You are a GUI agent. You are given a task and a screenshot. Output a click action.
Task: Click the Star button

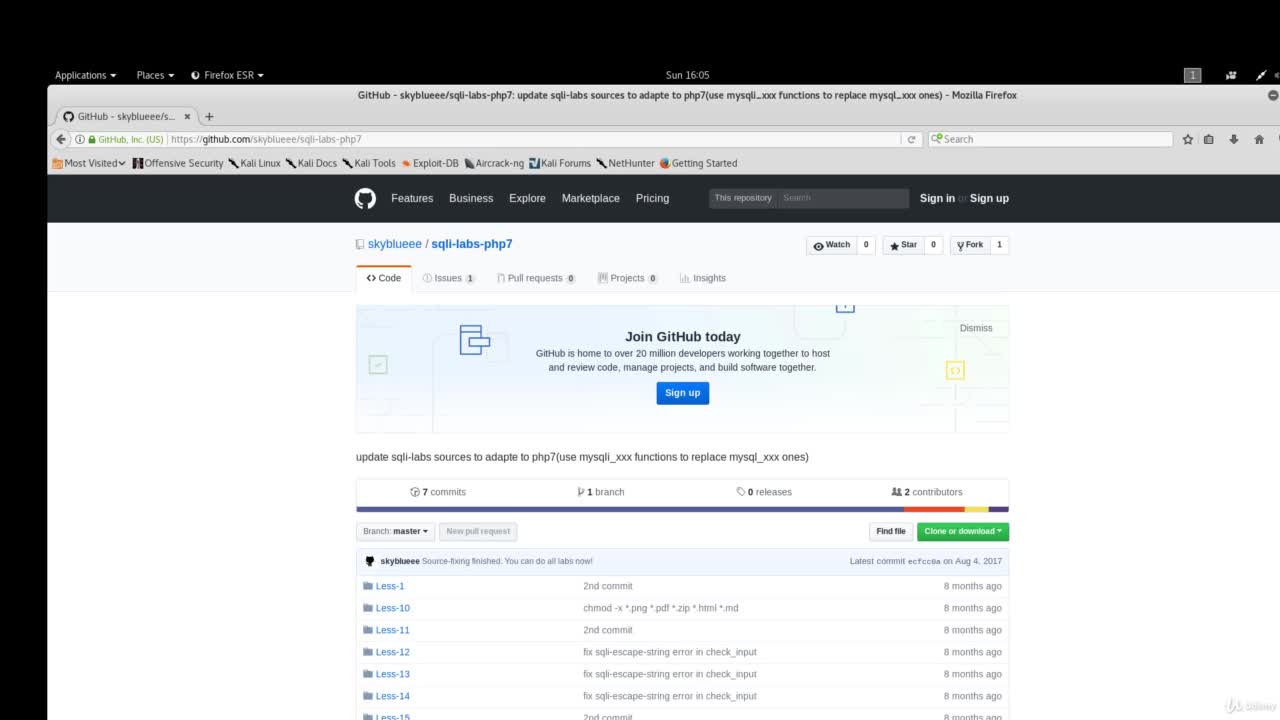click(x=903, y=245)
